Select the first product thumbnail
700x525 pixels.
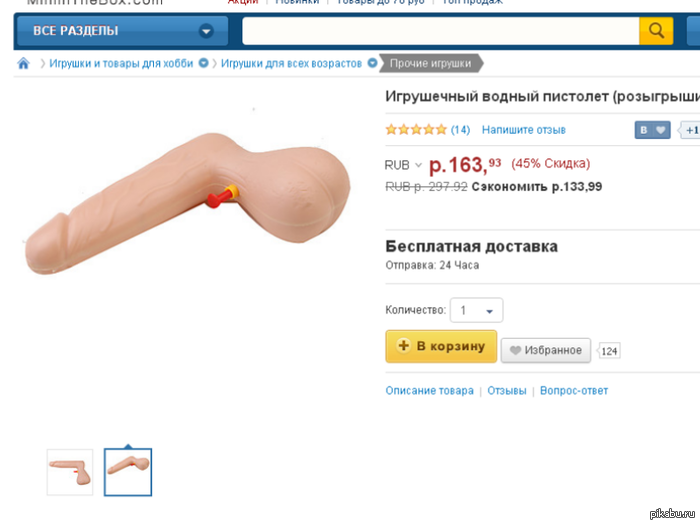(70, 472)
